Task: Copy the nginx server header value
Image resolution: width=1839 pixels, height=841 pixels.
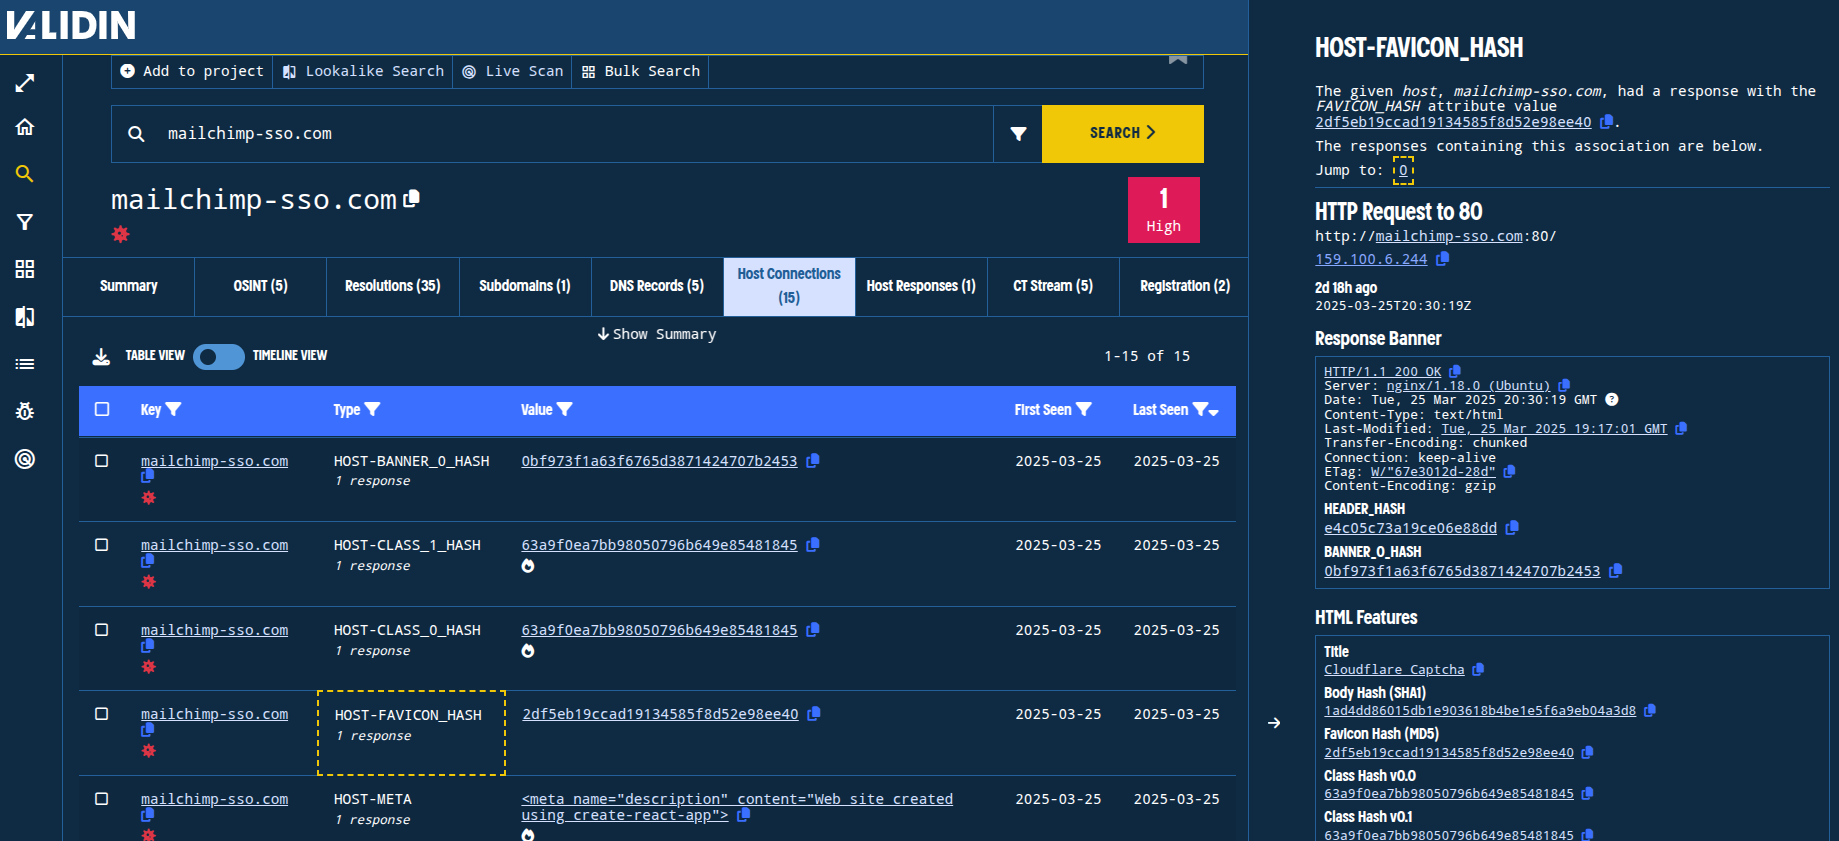Action: click(1564, 385)
